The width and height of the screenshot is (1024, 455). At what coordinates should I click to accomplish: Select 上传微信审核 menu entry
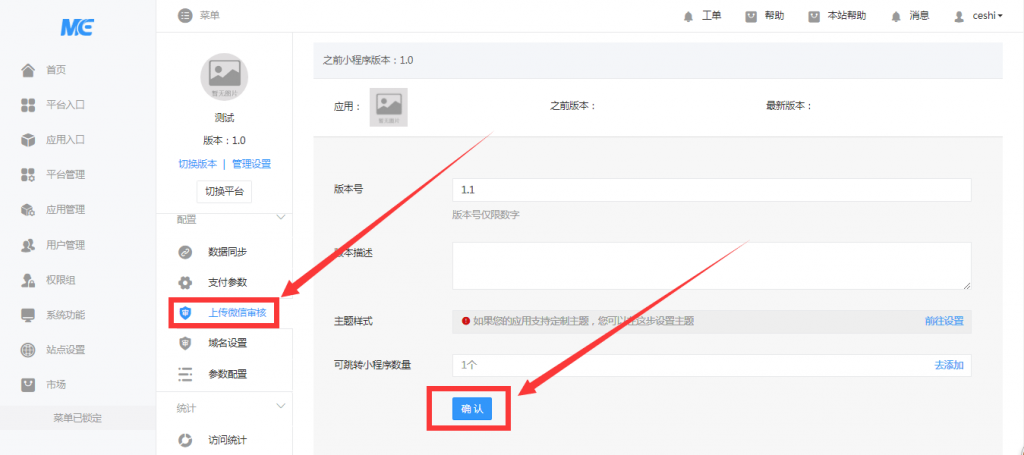pos(238,313)
